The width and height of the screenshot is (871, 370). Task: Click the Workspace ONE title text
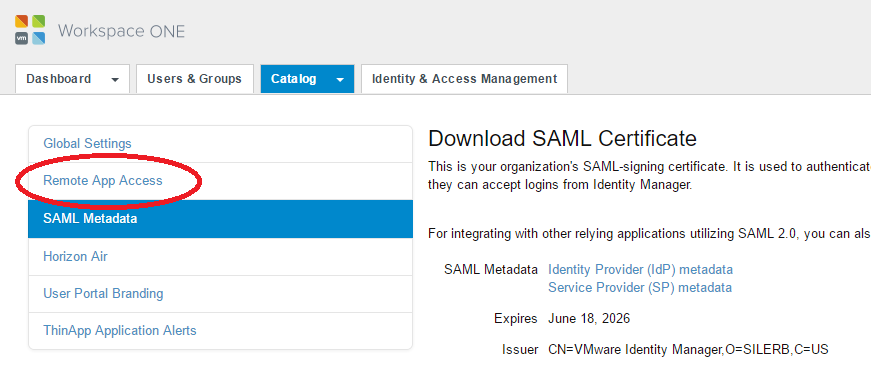[x=122, y=31]
